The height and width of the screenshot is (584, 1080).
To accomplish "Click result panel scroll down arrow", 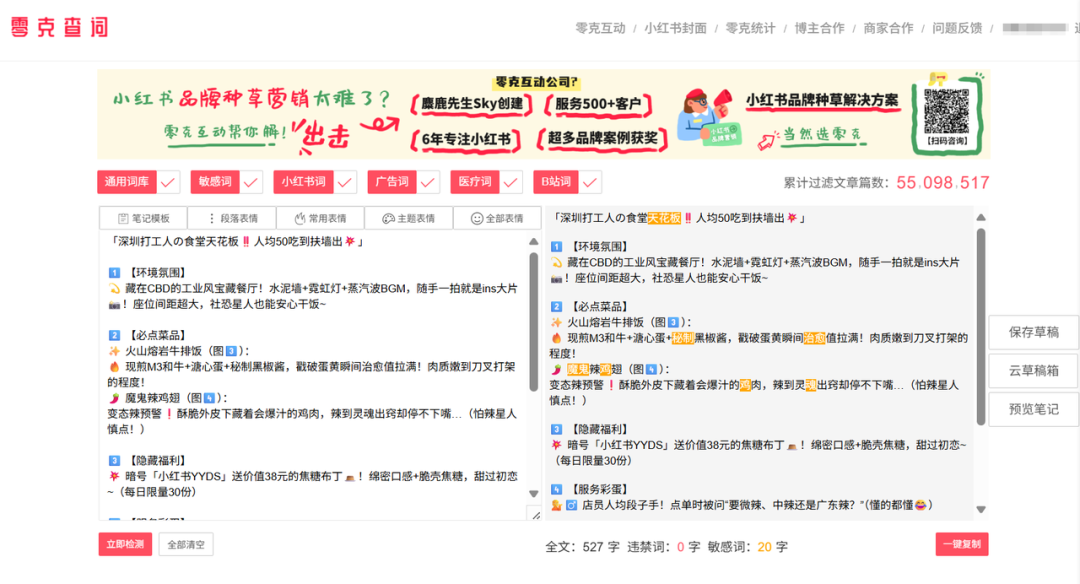I will click(981, 510).
